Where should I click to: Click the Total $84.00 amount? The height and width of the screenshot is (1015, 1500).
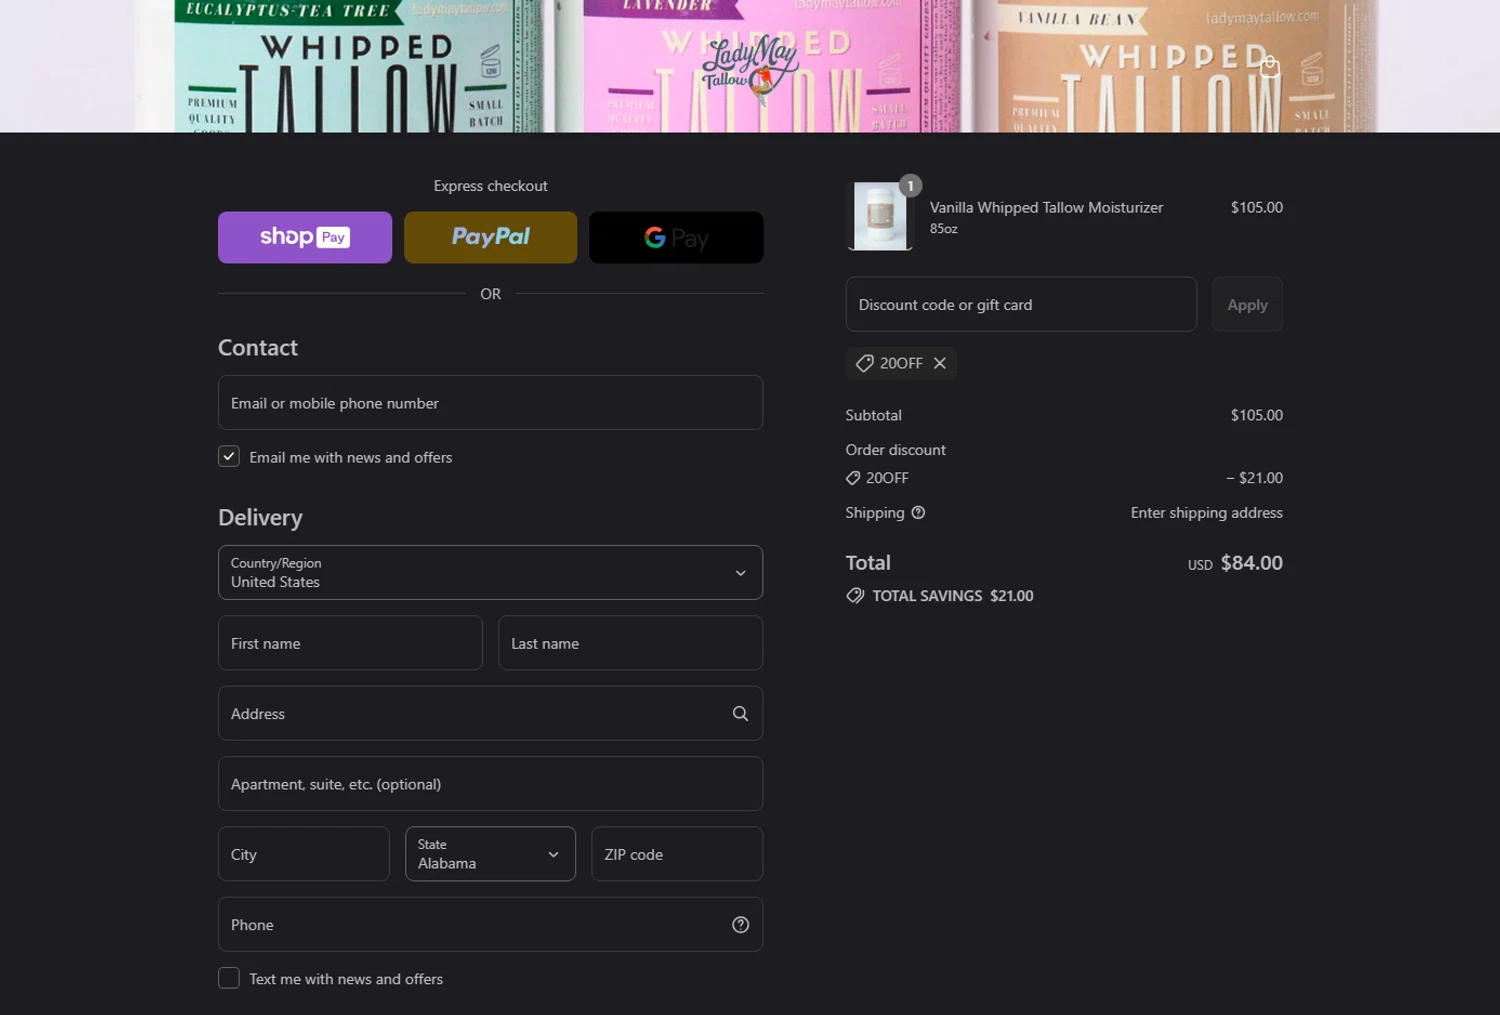tap(1251, 563)
